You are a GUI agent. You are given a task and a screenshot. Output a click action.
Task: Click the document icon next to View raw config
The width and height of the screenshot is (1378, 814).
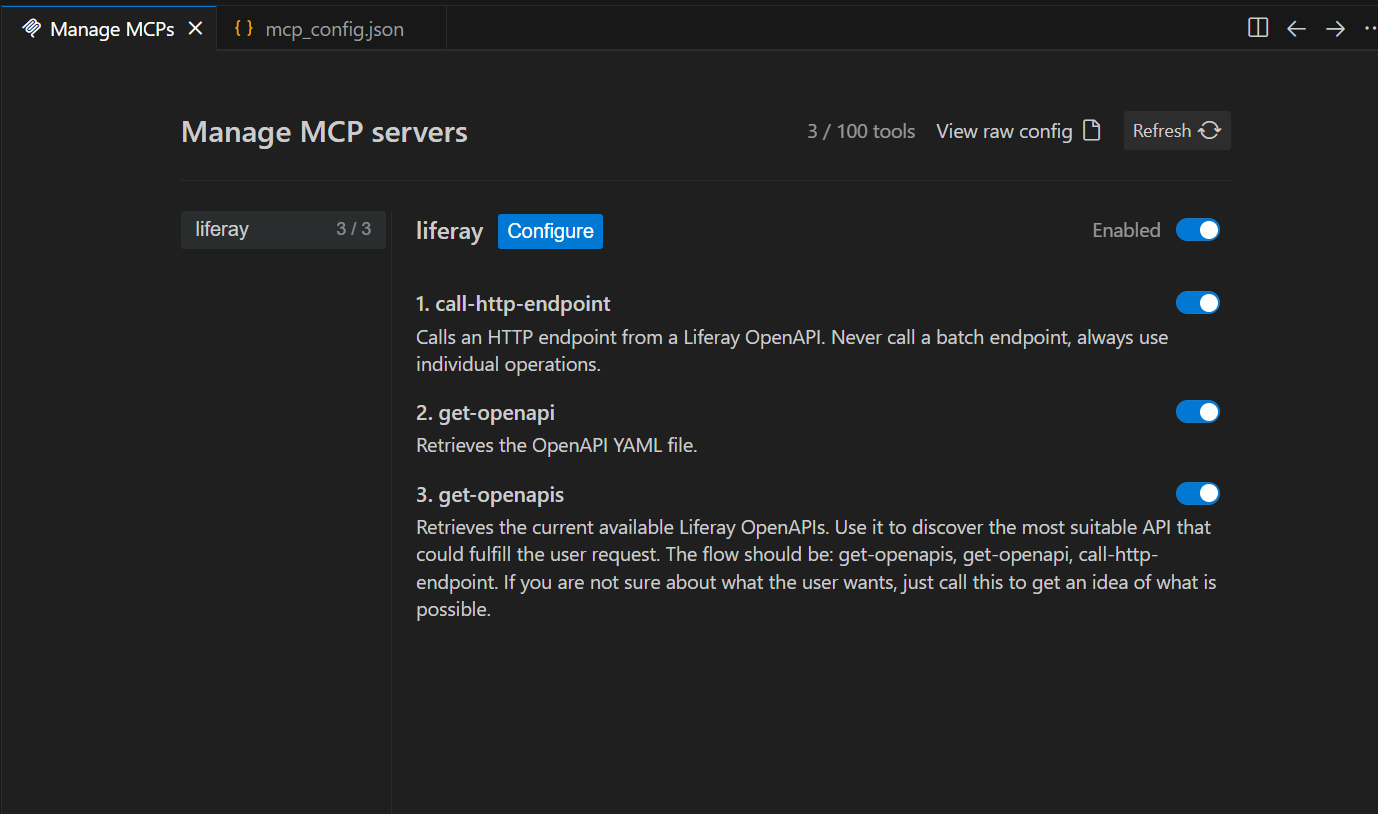(1092, 130)
